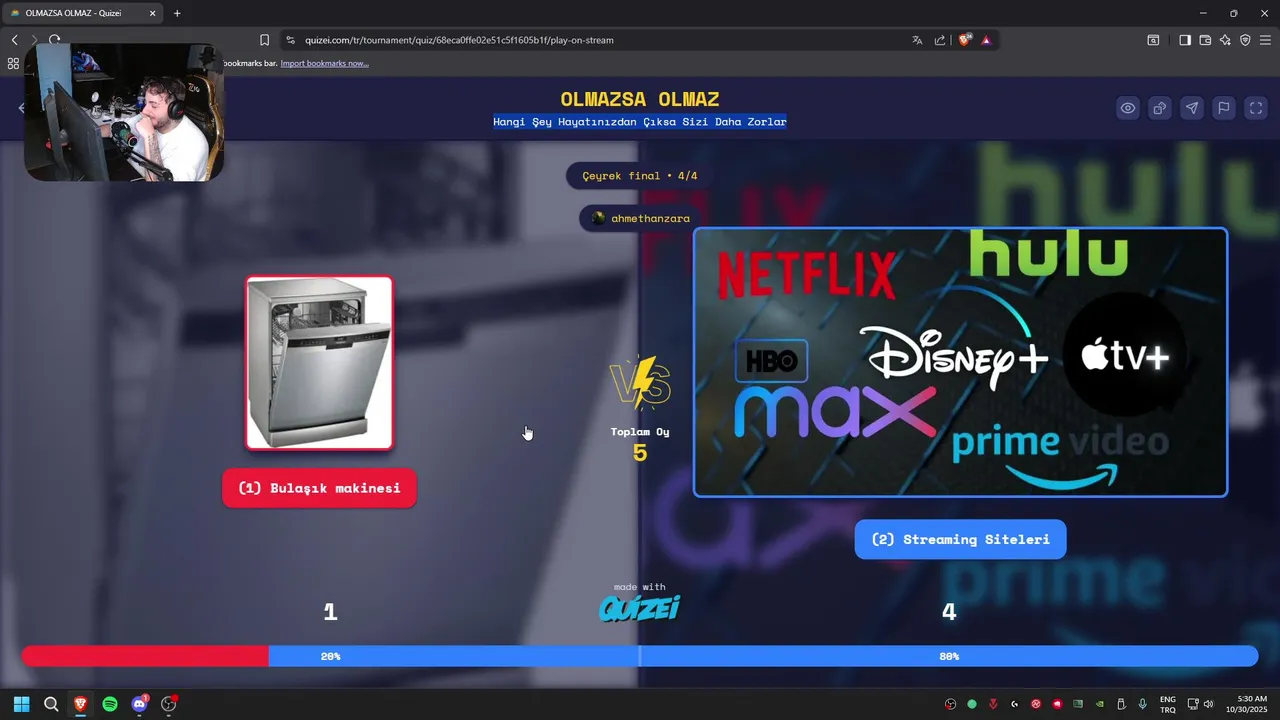Viewport: 1280px width, 720px height.
Task: Click Brave browser taskbar icon
Action: point(80,704)
